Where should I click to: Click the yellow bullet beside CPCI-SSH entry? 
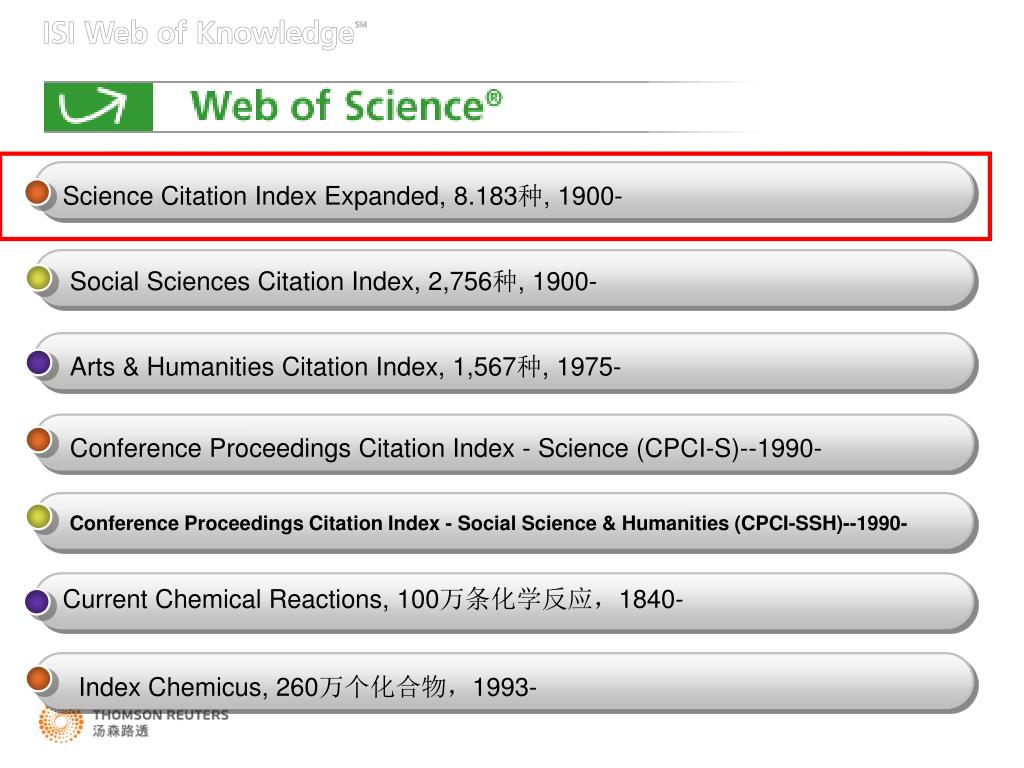tap(39, 517)
